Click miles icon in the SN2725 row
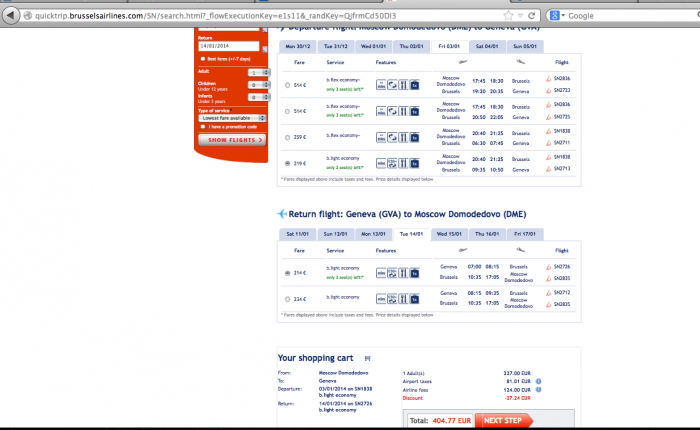The height and width of the screenshot is (430, 700). pyautogui.click(x=381, y=111)
